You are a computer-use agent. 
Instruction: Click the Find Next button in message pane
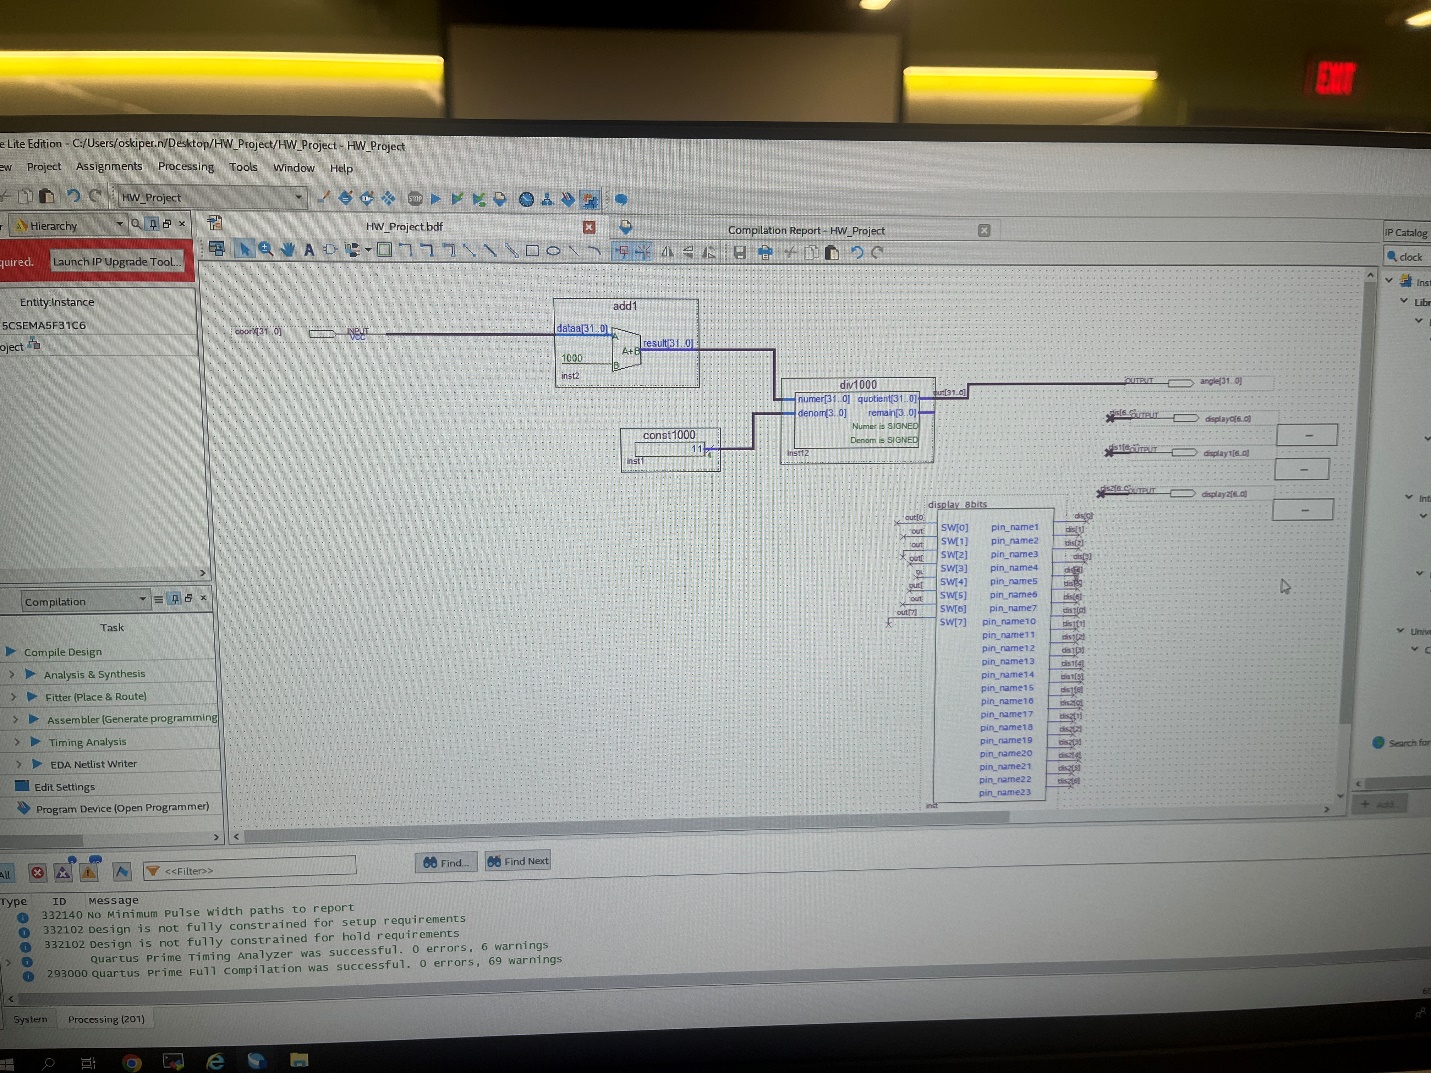[517, 861]
